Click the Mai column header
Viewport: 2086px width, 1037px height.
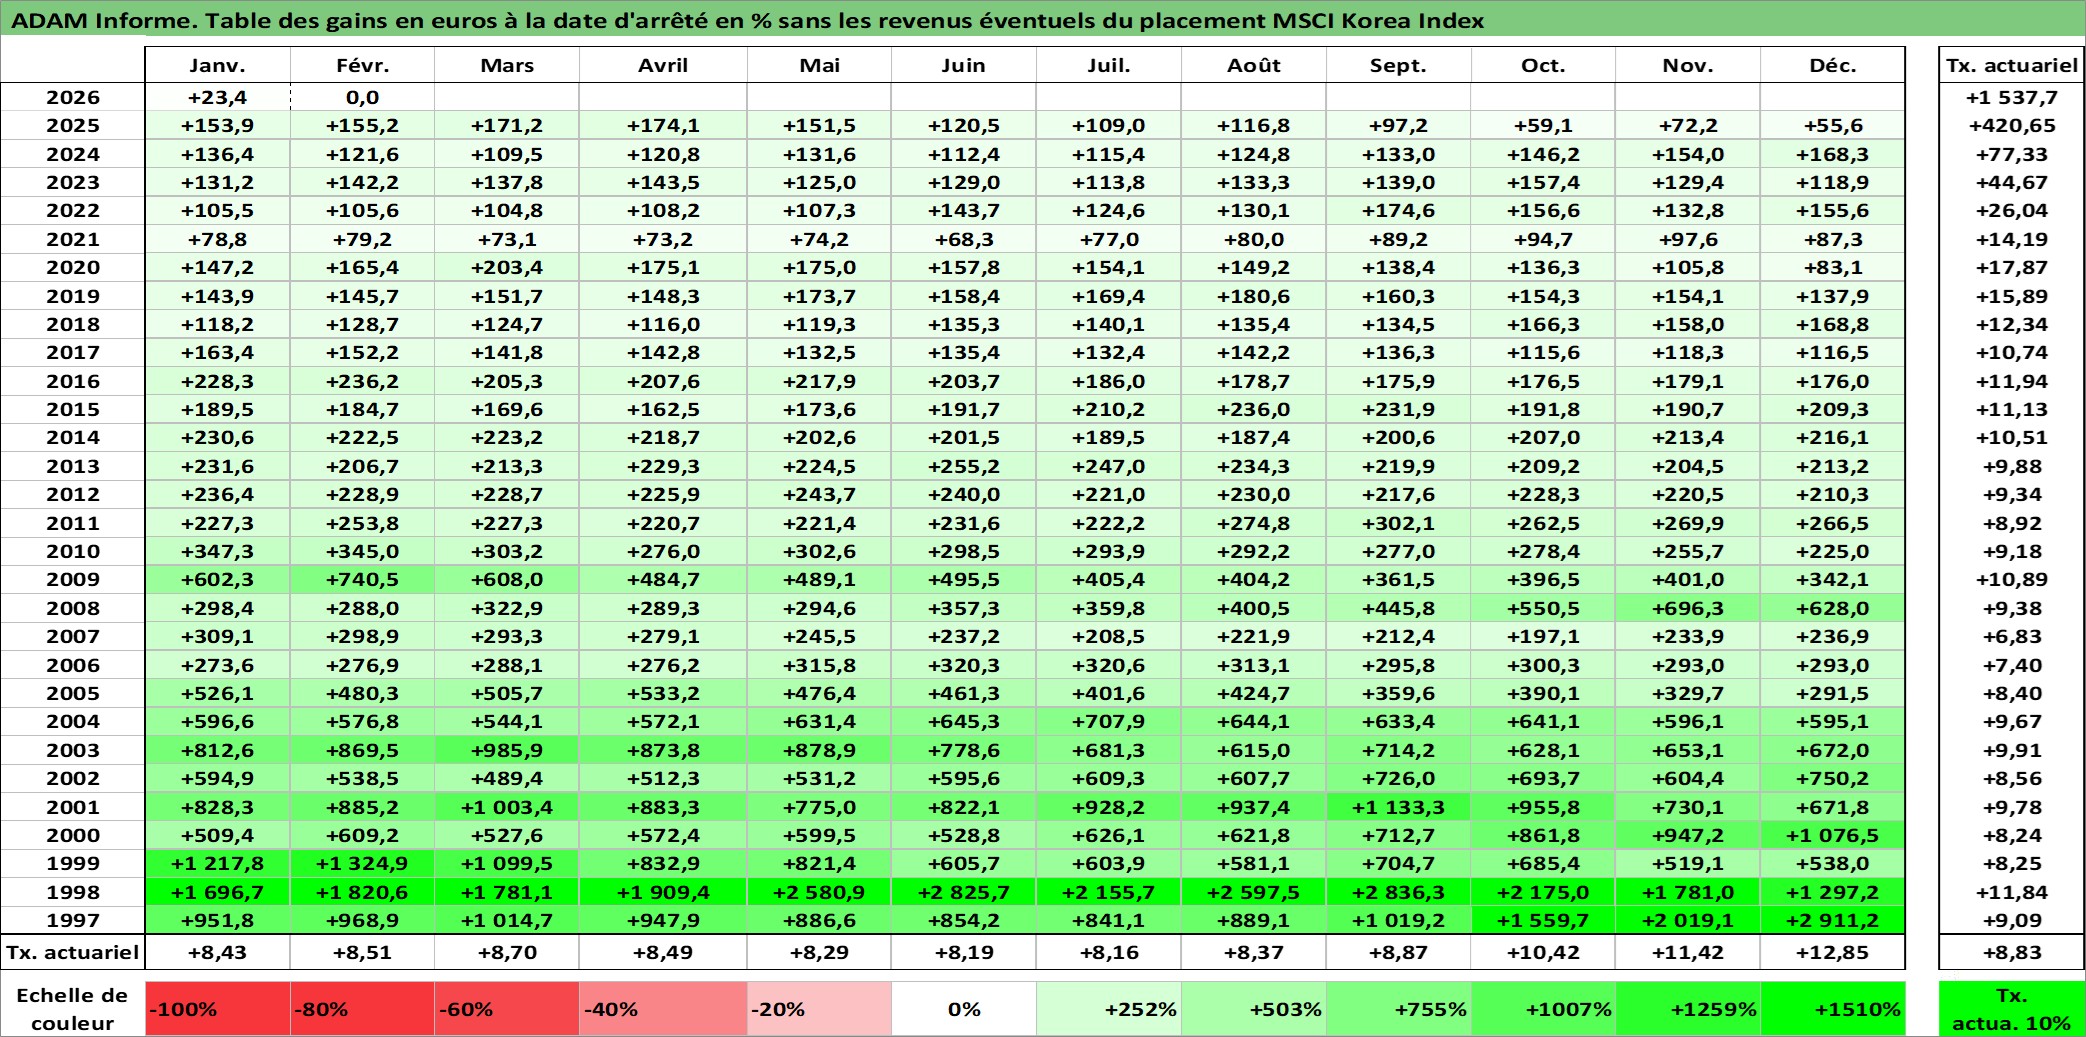tap(819, 65)
